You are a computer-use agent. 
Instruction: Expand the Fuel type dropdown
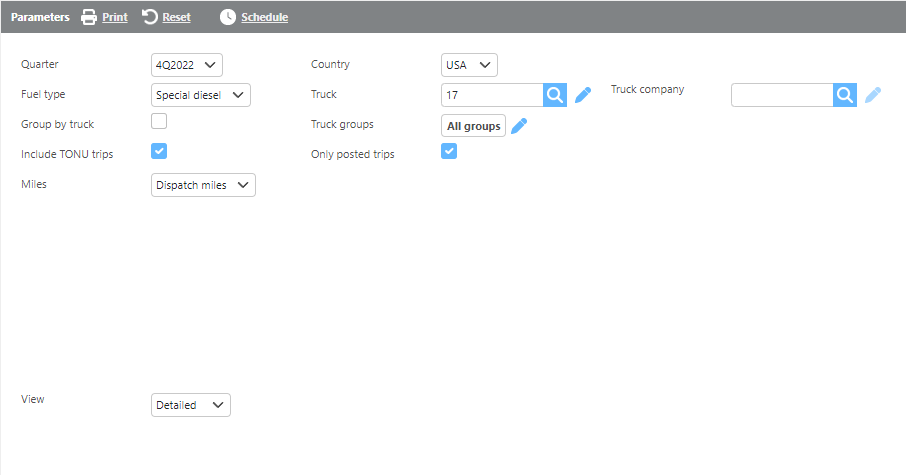pos(200,95)
